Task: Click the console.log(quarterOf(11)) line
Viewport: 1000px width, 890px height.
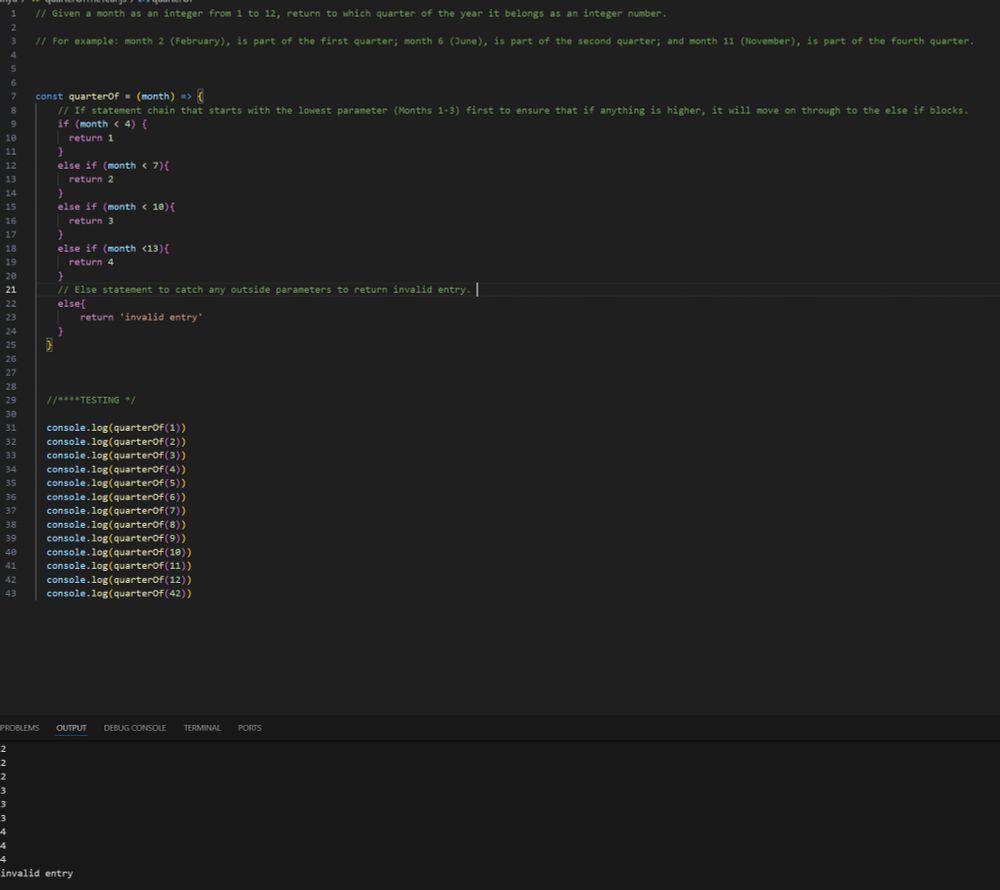Action: pos(119,565)
